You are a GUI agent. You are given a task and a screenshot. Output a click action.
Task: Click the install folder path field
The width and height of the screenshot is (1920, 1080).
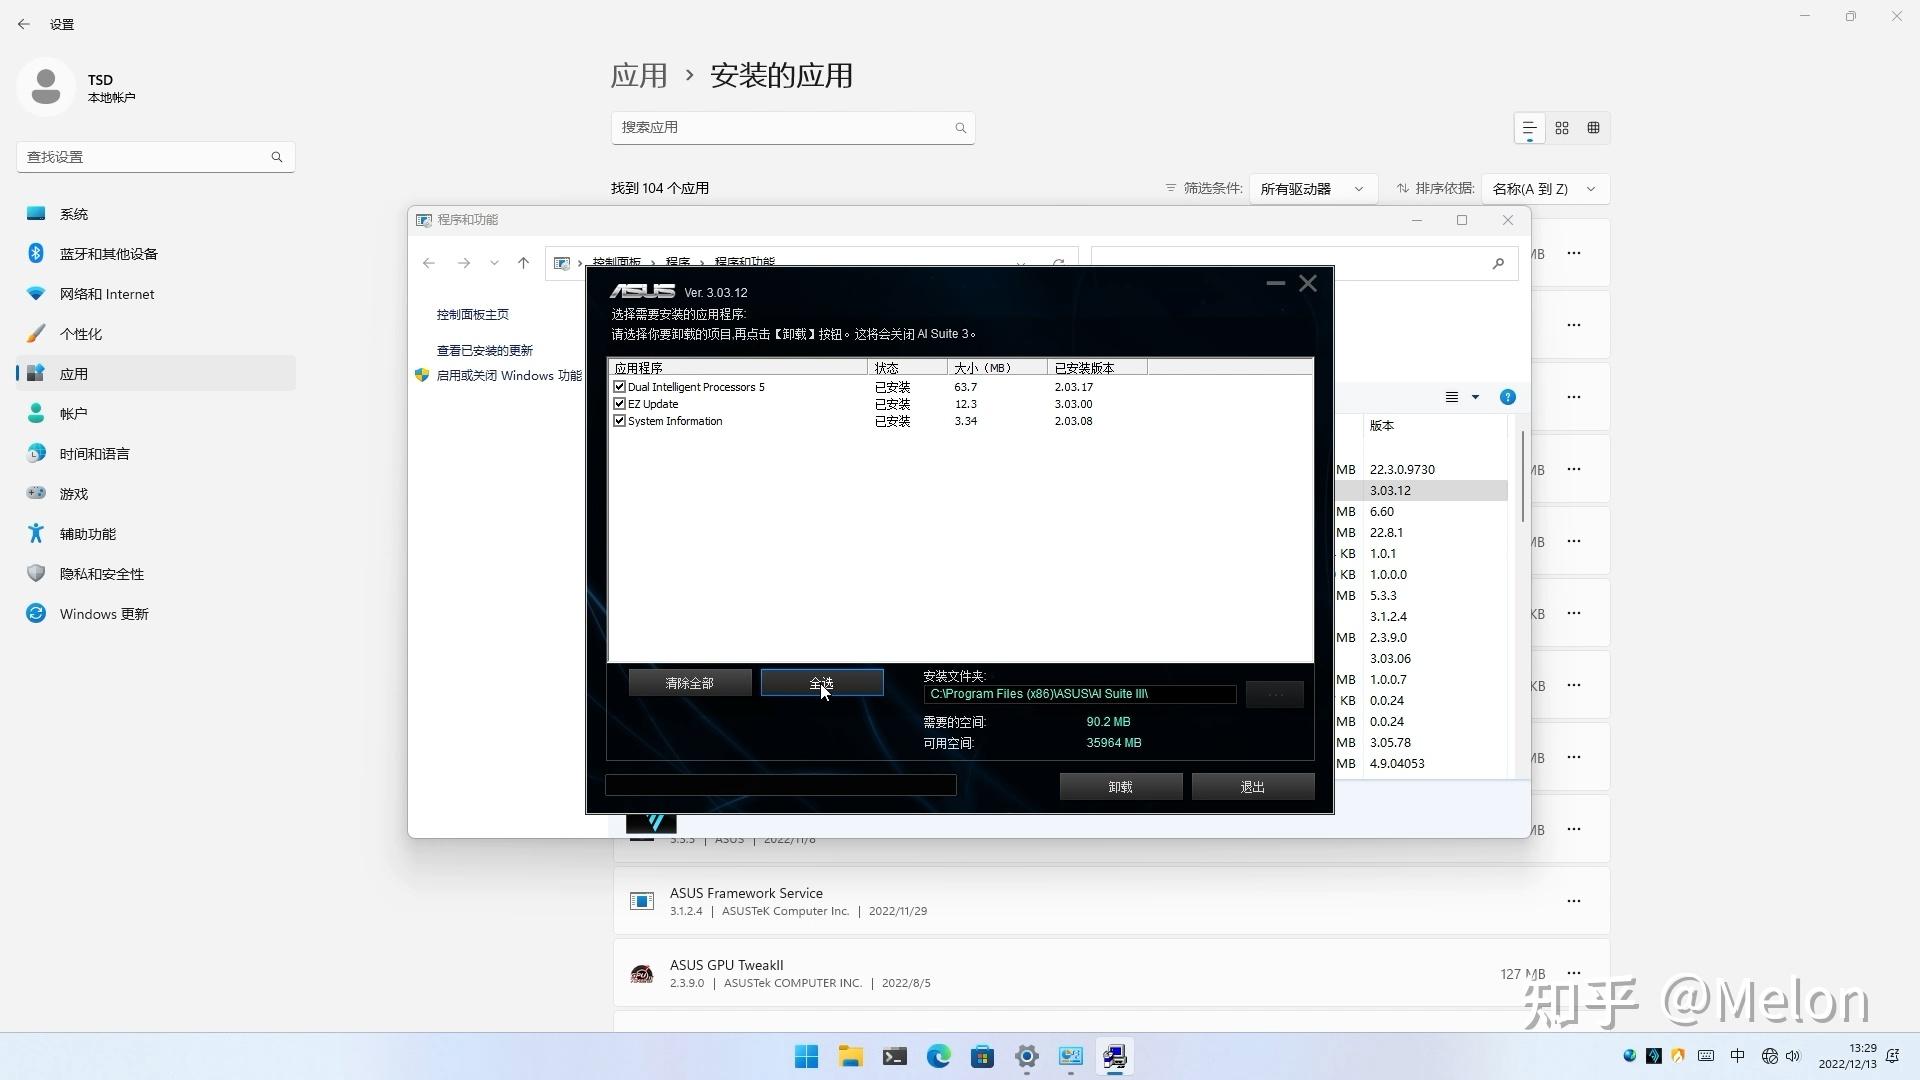1078,693
